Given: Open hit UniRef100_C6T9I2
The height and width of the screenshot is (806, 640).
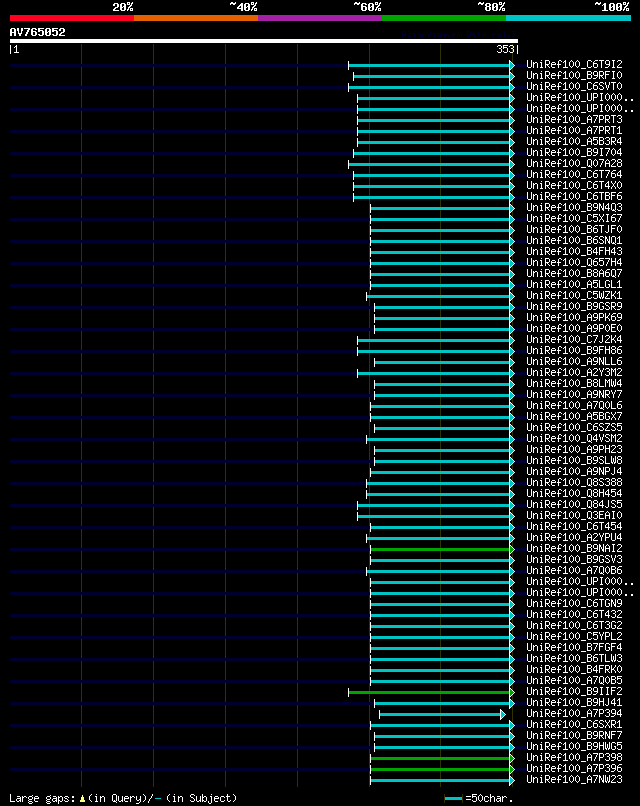Looking at the screenshot, I should click(574, 64).
